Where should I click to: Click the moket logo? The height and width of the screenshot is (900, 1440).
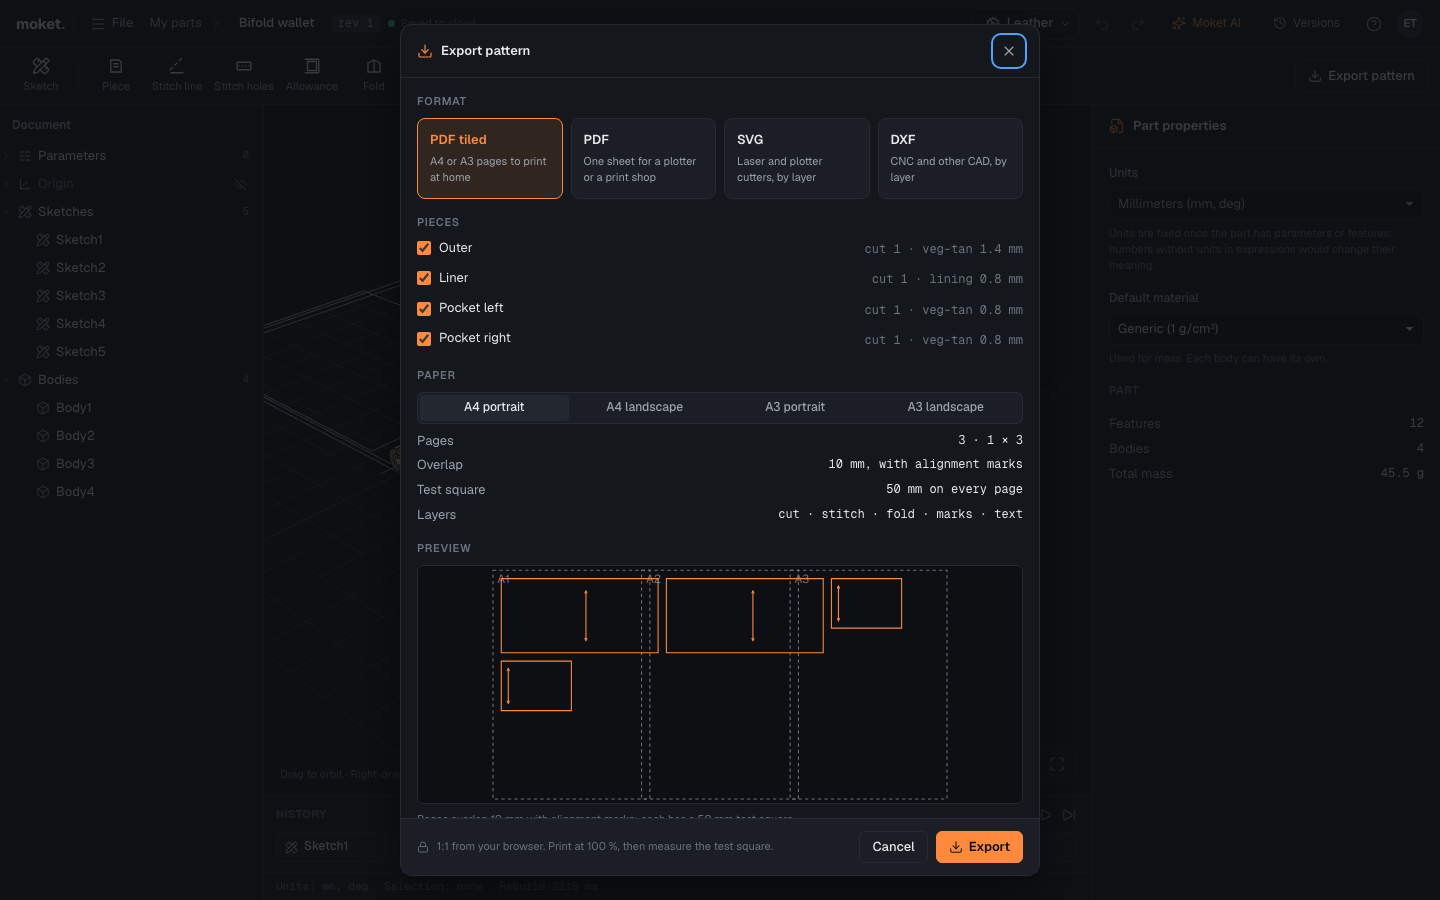tap(40, 23)
